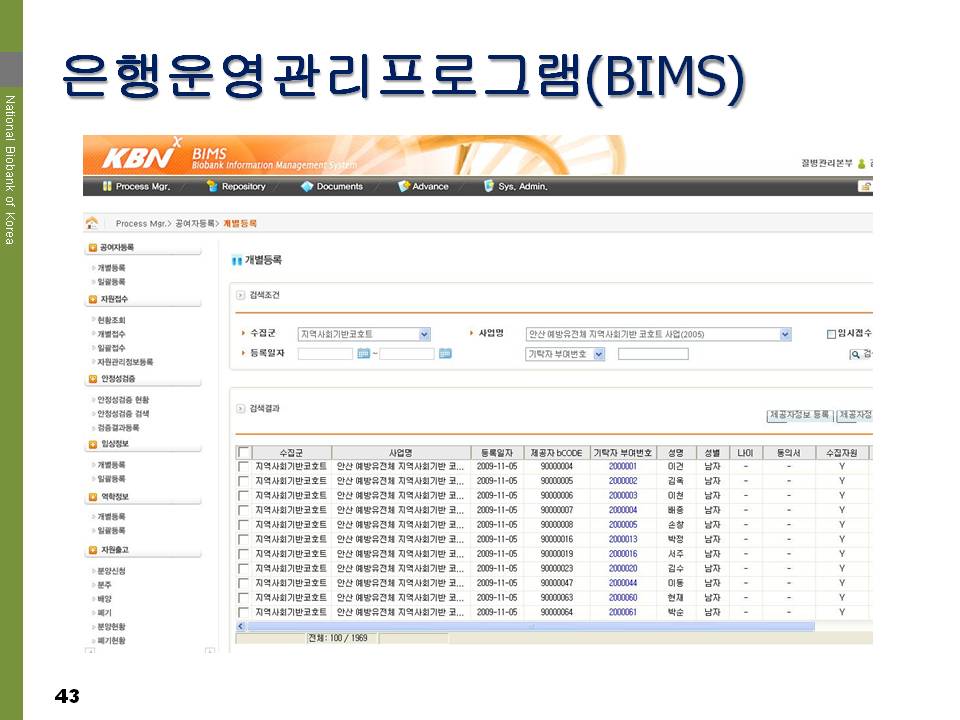Image resolution: width=960 pixels, height=720 pixels.
Task: Click the Repository menu icon
Action: click(212, 186)
